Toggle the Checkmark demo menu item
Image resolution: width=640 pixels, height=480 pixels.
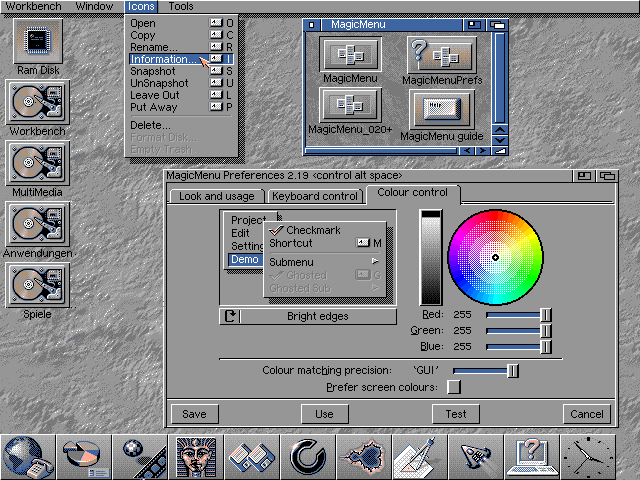point(325,230)
